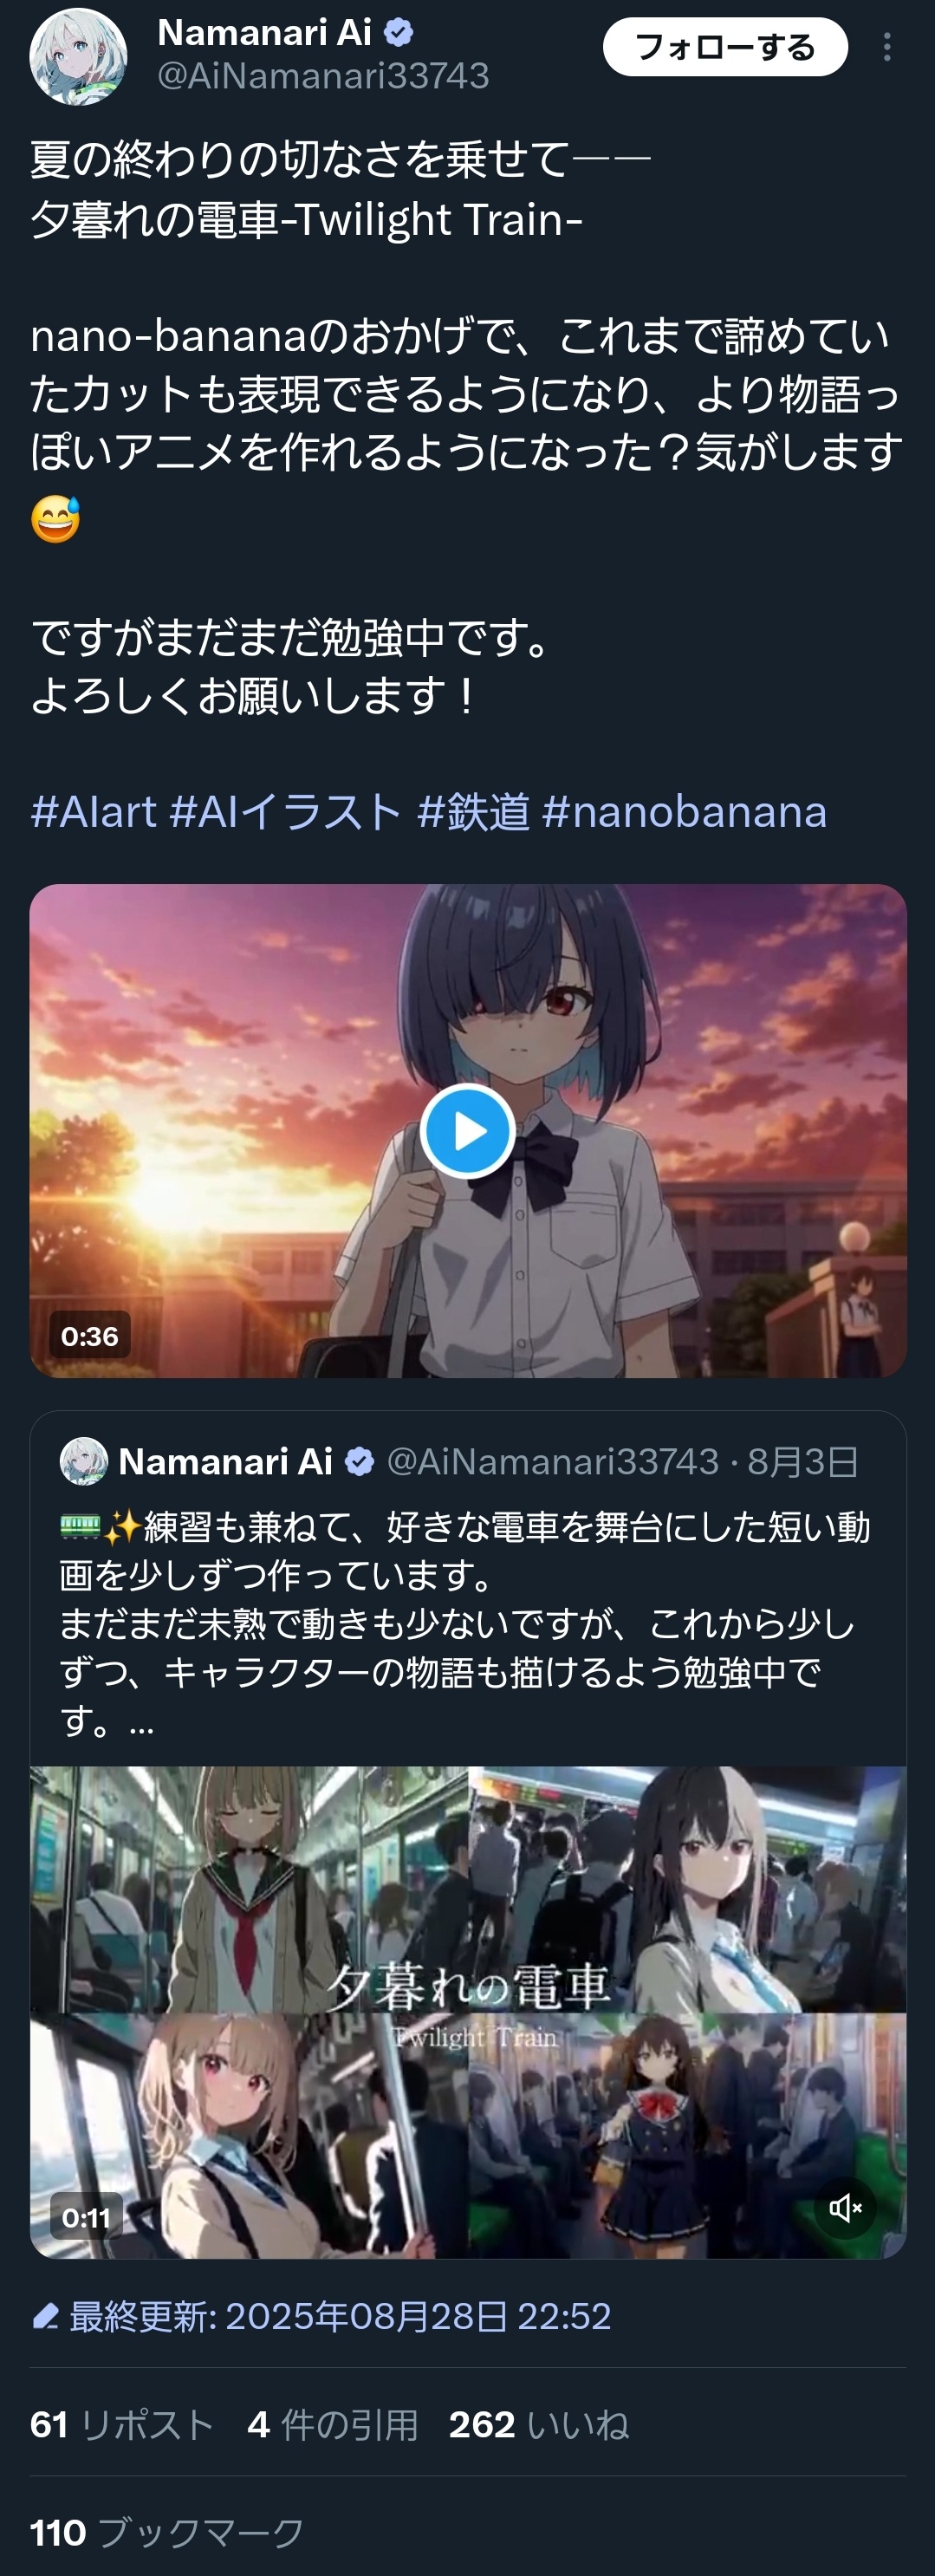Show the 4 件の引用 list
Image resolution: width=935 pixels, height=2576 pixels.
[333, 2424]
